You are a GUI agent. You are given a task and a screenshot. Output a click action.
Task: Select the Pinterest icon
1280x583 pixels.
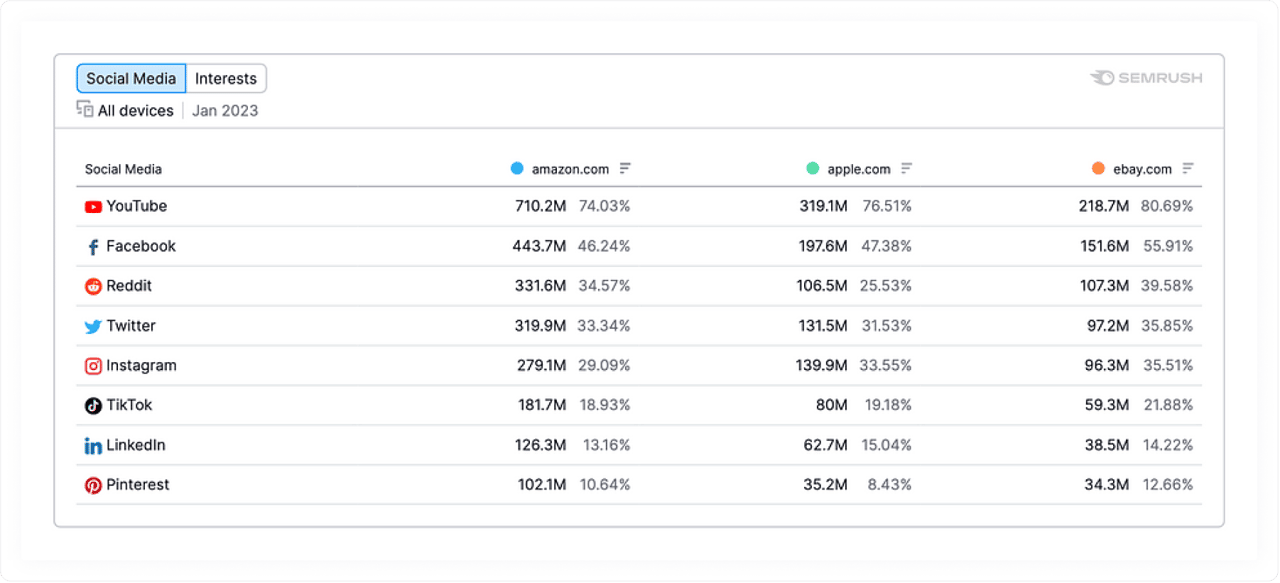[x=92, y=484]
